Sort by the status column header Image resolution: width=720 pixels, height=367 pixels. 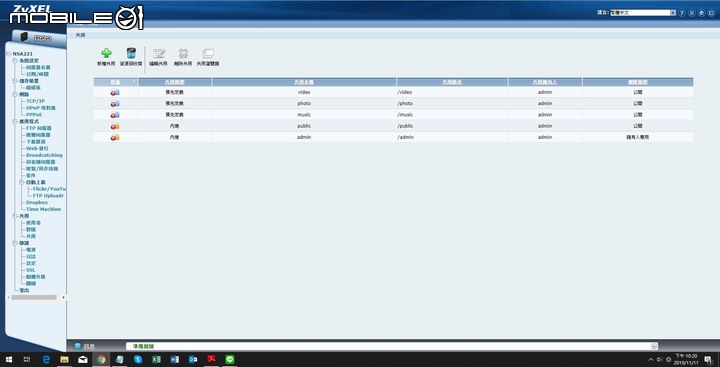pyautogui.click(x=116, y=82)
